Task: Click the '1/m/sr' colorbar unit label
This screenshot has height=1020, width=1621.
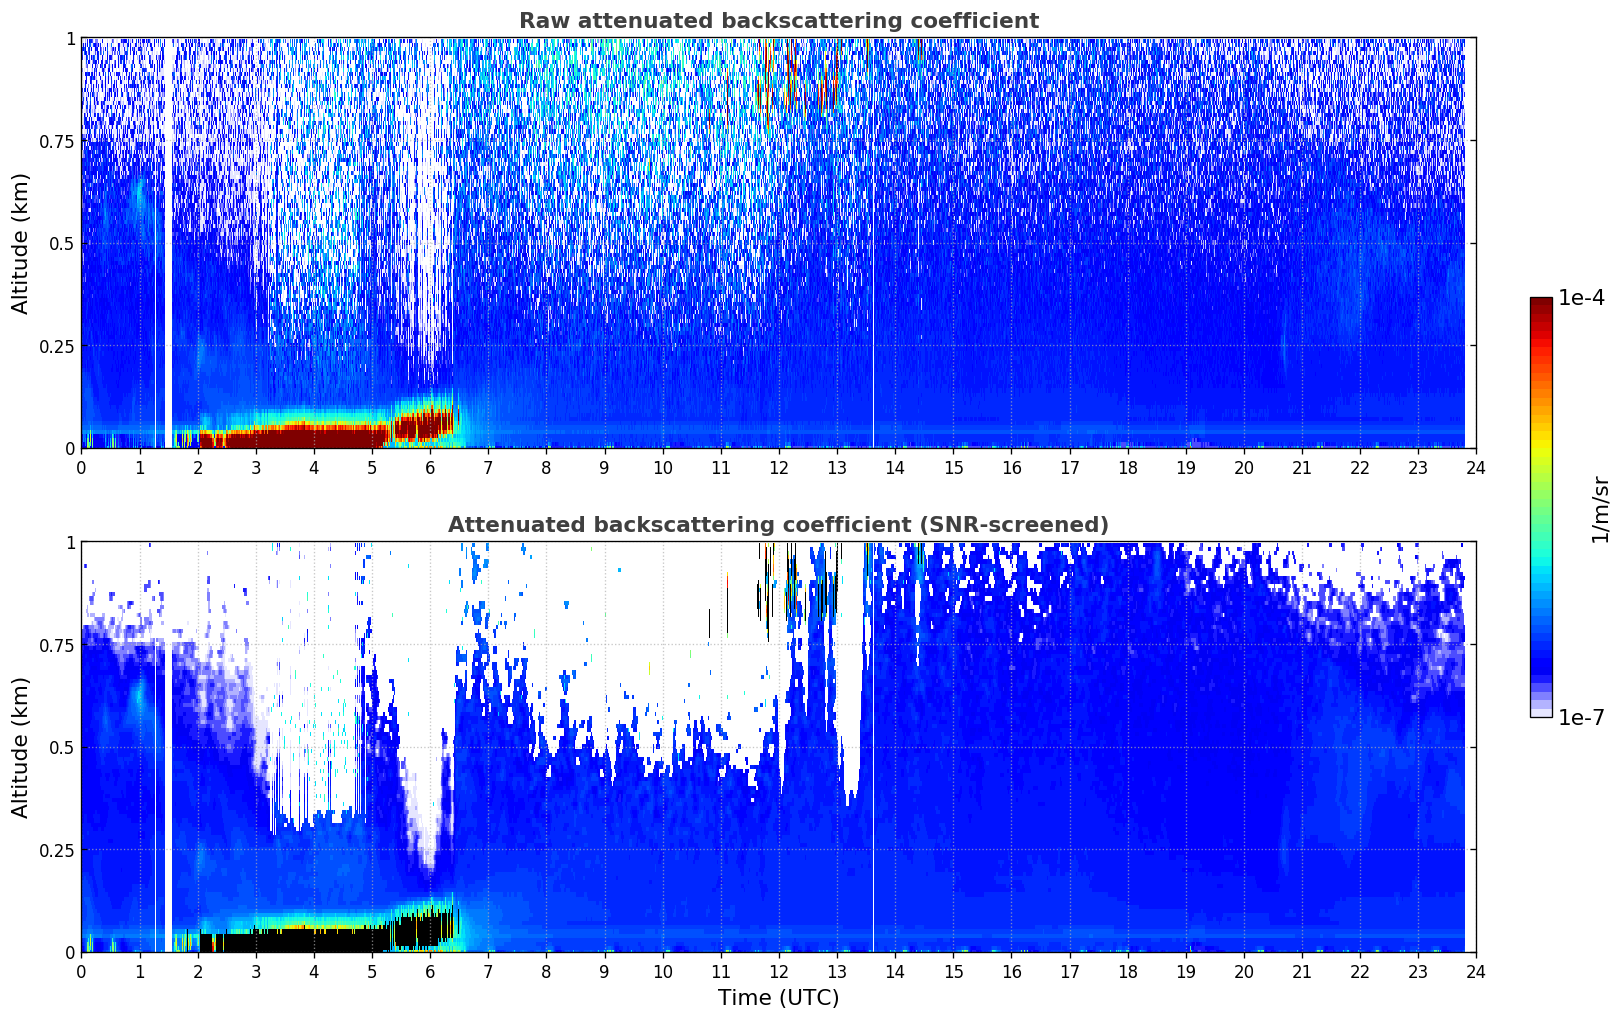Action: pos(1600,510)
